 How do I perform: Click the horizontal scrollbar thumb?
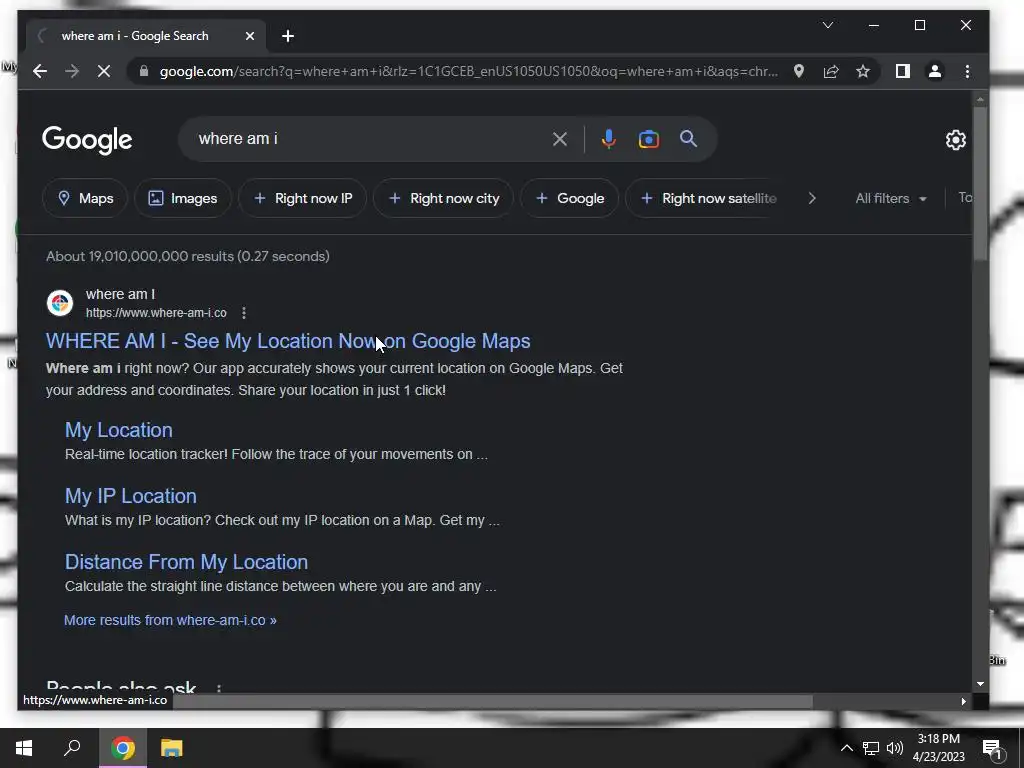click(x=492, y=701)
